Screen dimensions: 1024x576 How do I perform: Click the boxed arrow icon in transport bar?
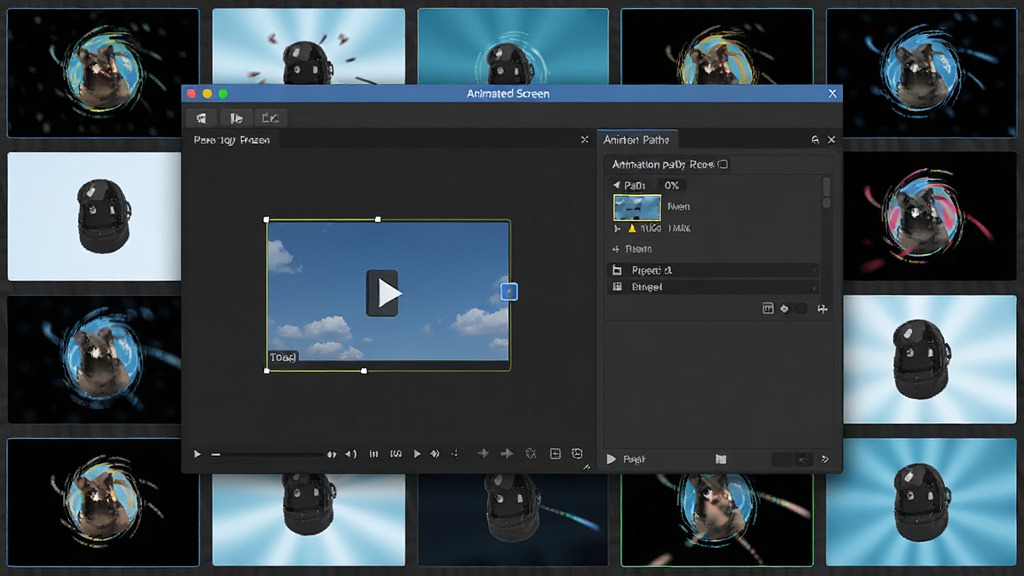click(555, 453)
